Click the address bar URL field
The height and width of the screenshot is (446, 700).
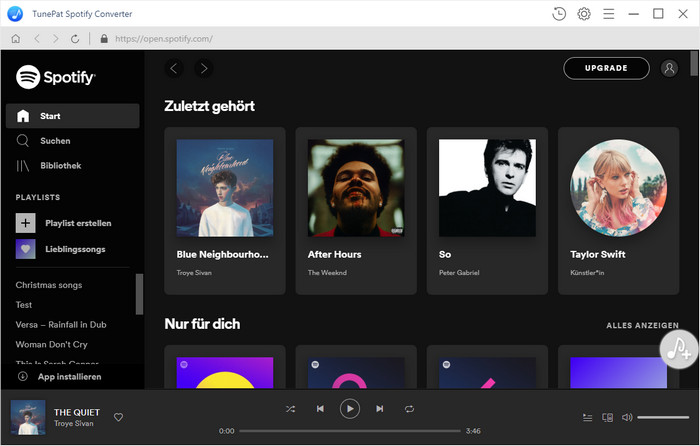pyautogui.click(x=164, y=39)
